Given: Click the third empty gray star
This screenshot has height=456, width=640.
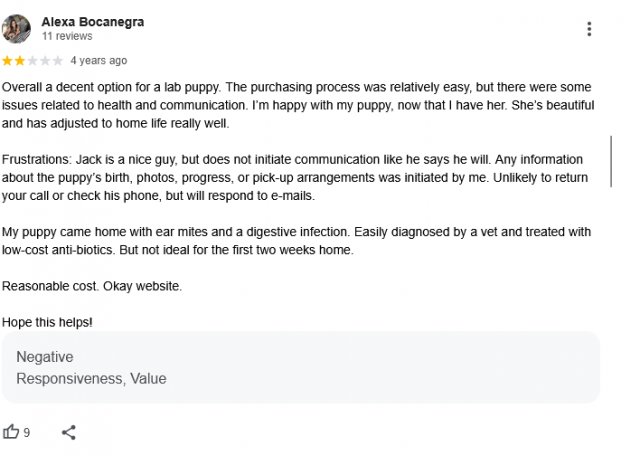Looking at the screenshot, I should click(32, 61).
